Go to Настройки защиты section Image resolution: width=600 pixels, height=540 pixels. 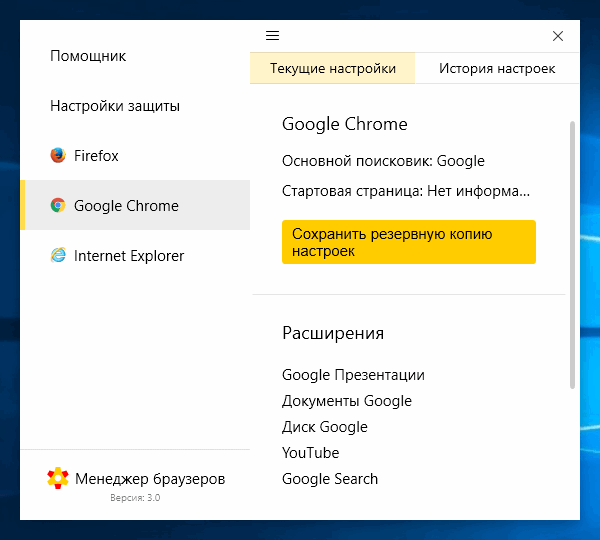[x=115, y=106]
